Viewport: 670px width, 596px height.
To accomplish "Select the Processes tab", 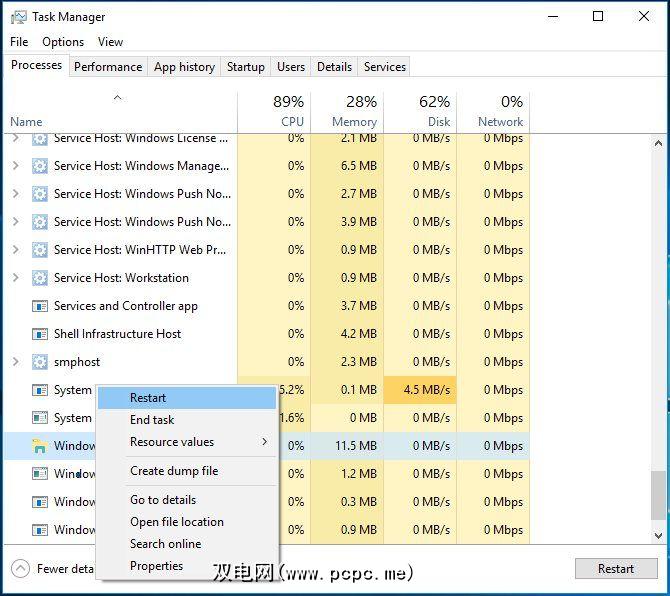I will [x=36, y=65].
